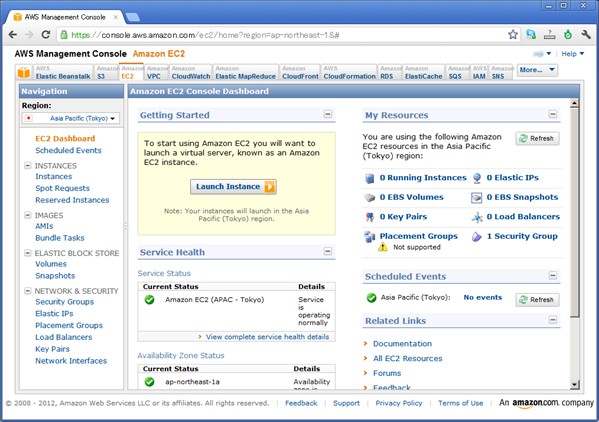The width and height of the screenshot is (599, 422).
Task: Bookmark the page with the star icon
Action: (x=513, y=35)
